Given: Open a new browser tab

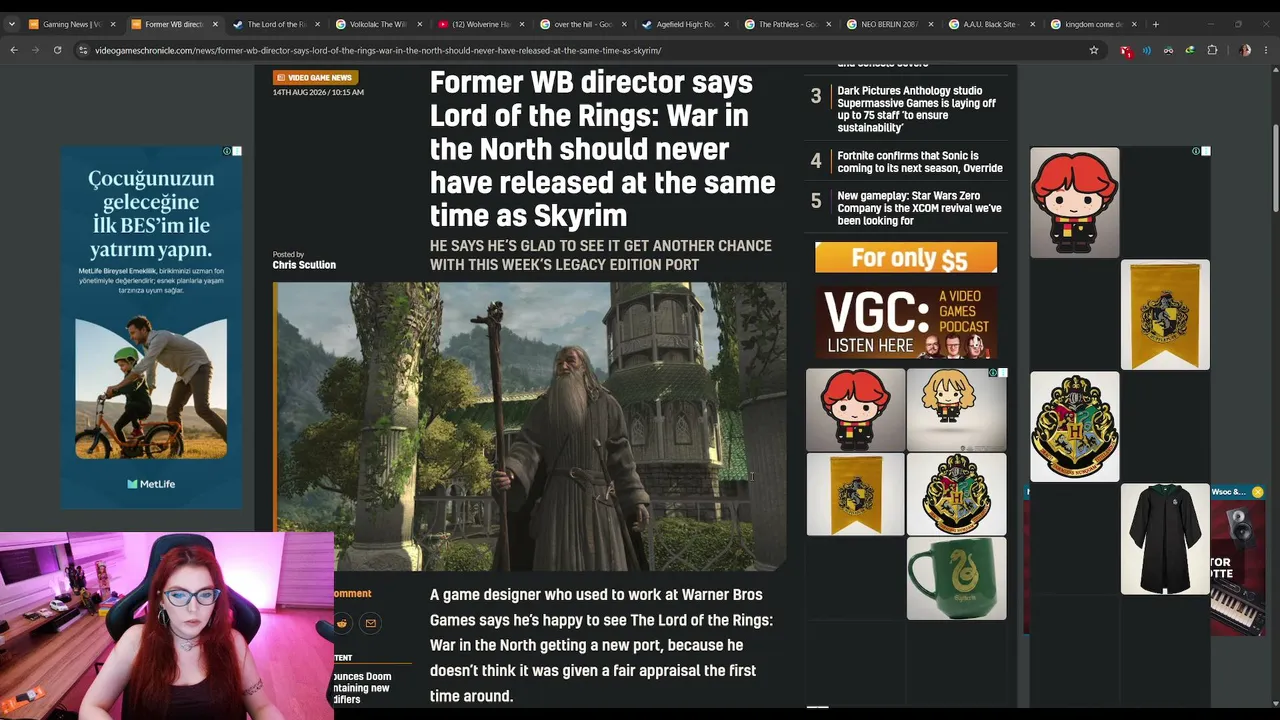Looking at the screenshot, I should click(x=1156, y=24).
